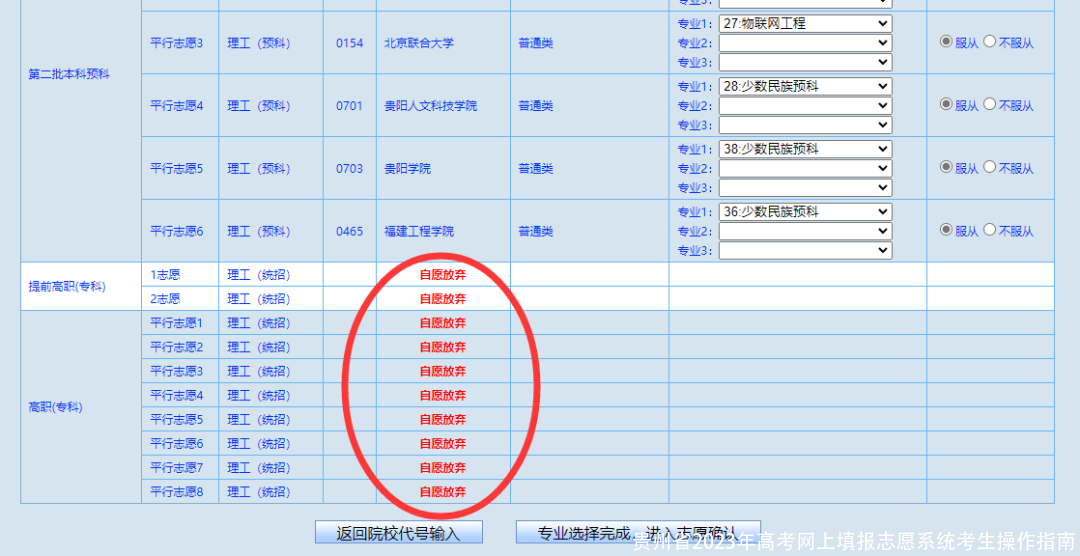Click school name 贵阳人文科技学院
Image resolution: width=1080 pixels, height=556 pixels.
point(430,105)
